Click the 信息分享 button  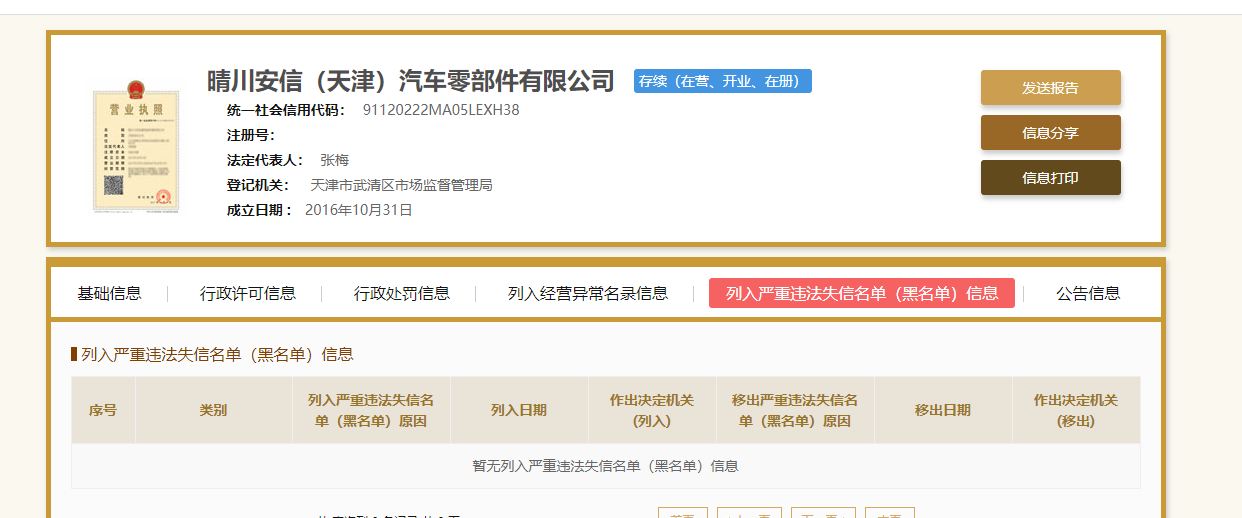(1050, 133)
